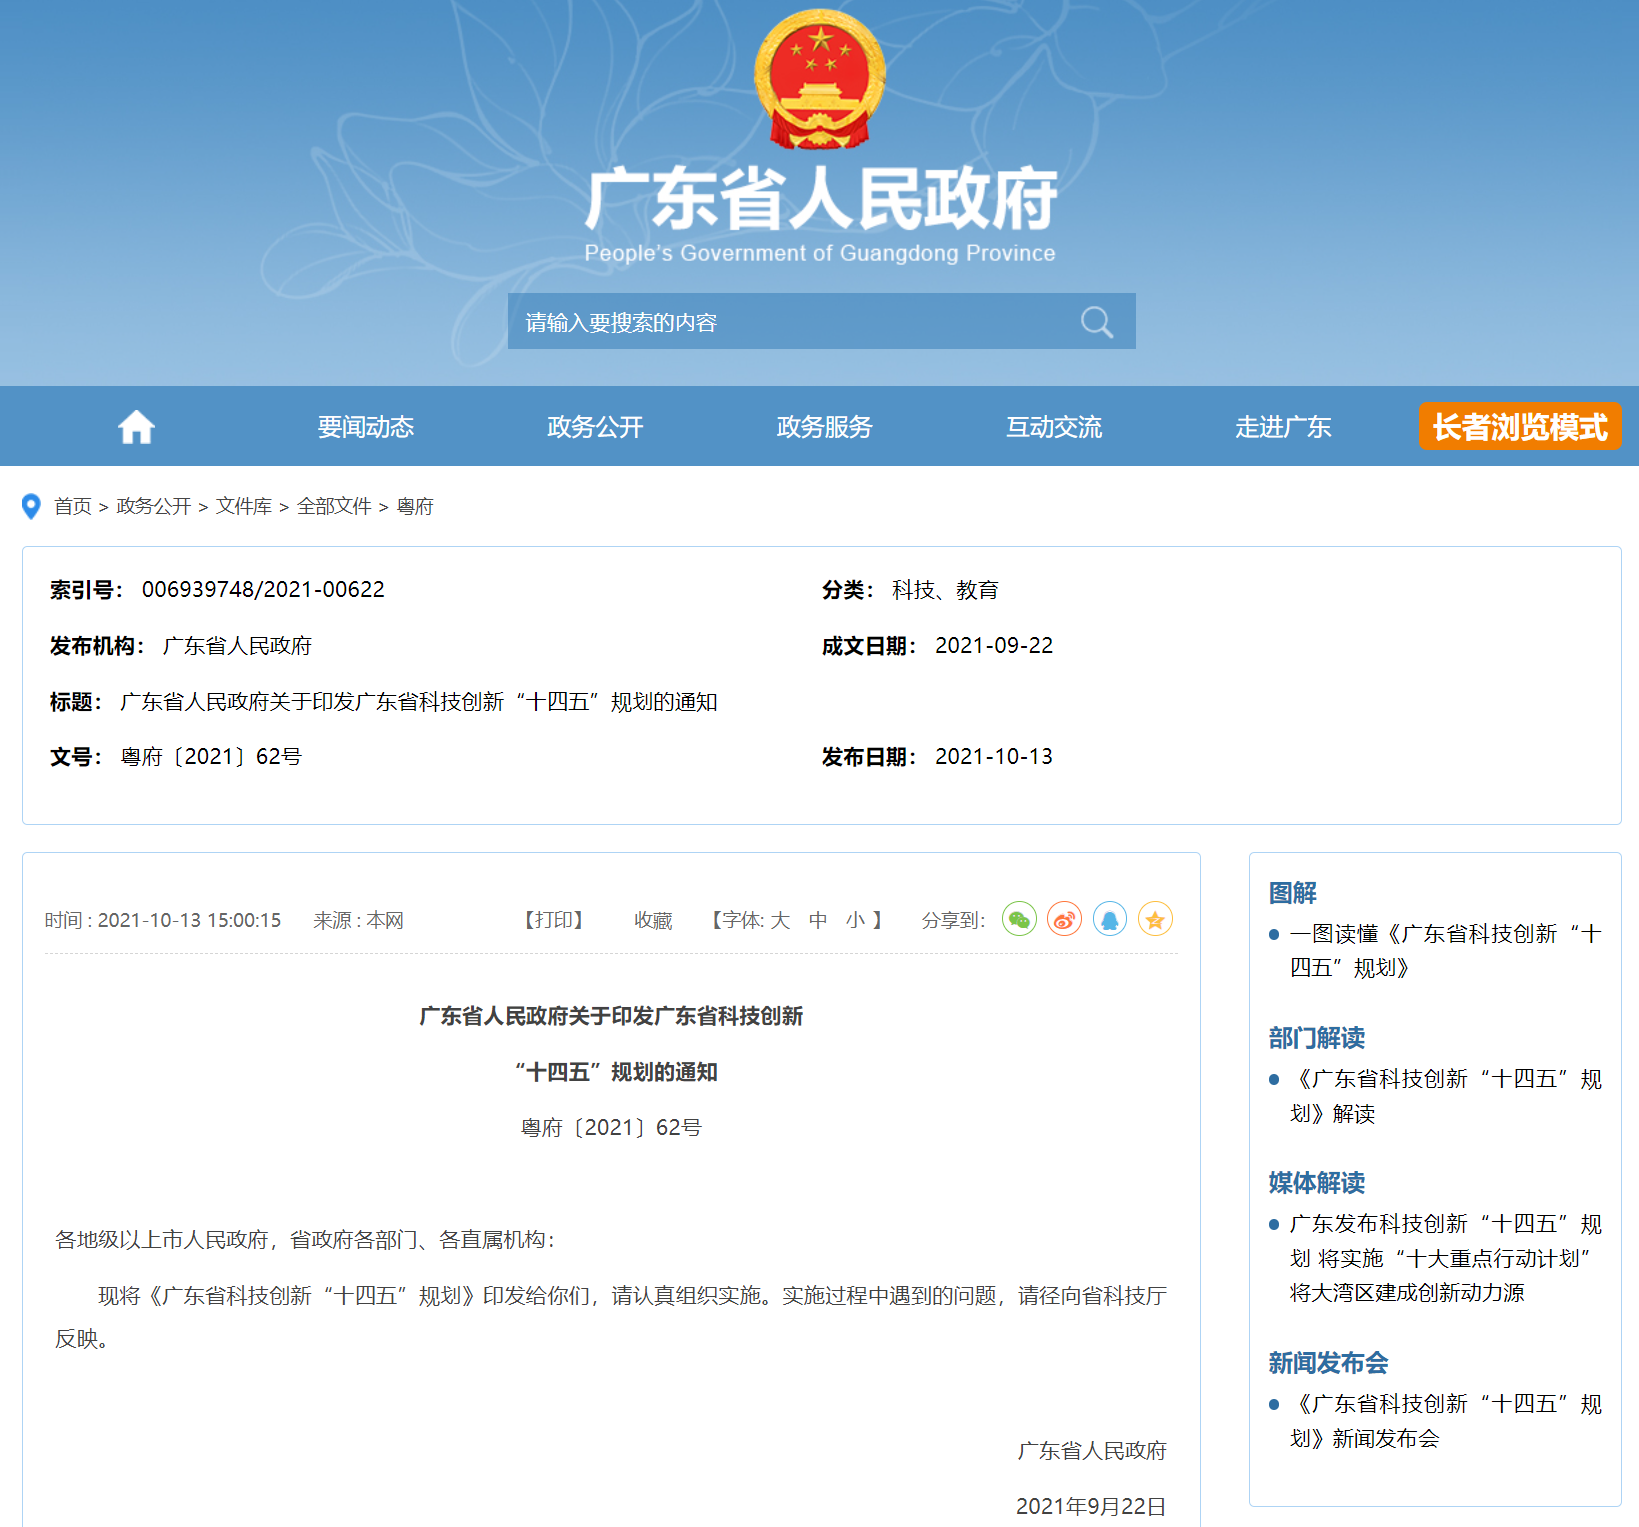Click the 收藏 favorite link
The image size is (1639, 1527).
pos(653,920)
